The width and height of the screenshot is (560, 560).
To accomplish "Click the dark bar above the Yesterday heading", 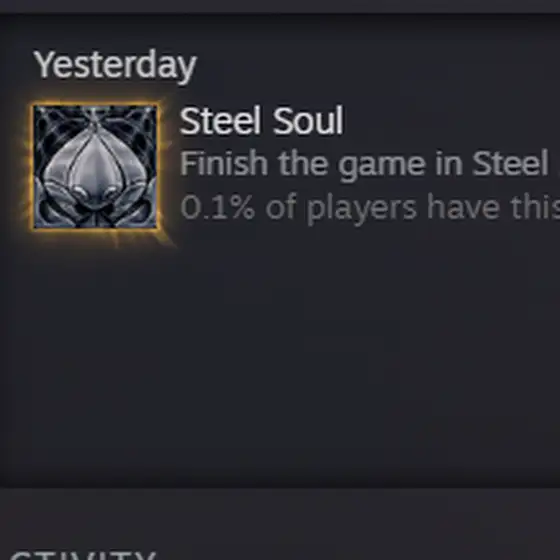I will pos(280,6).
